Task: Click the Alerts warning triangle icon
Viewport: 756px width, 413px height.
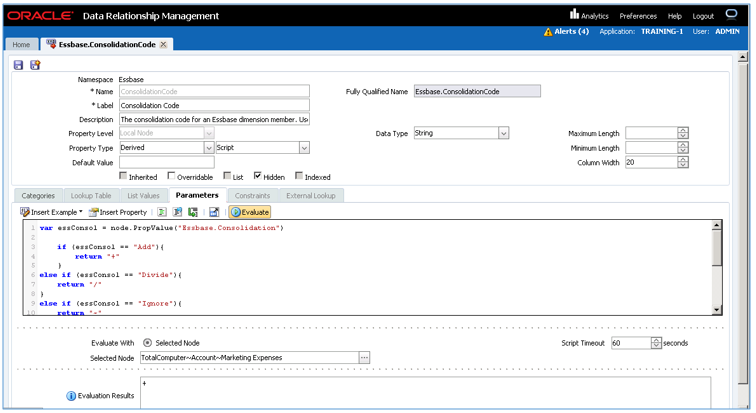Action: 548,32
